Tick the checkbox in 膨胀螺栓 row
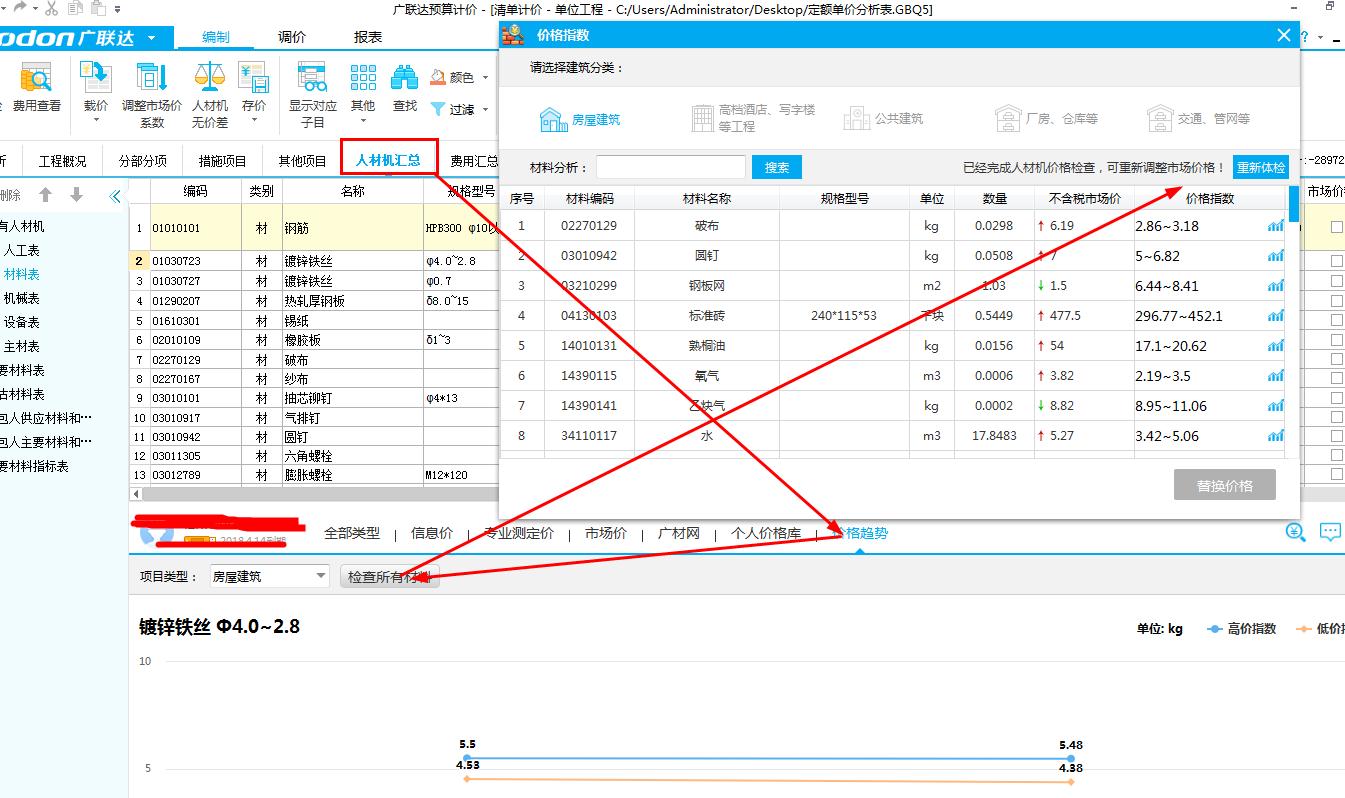 coord(1337,475)
